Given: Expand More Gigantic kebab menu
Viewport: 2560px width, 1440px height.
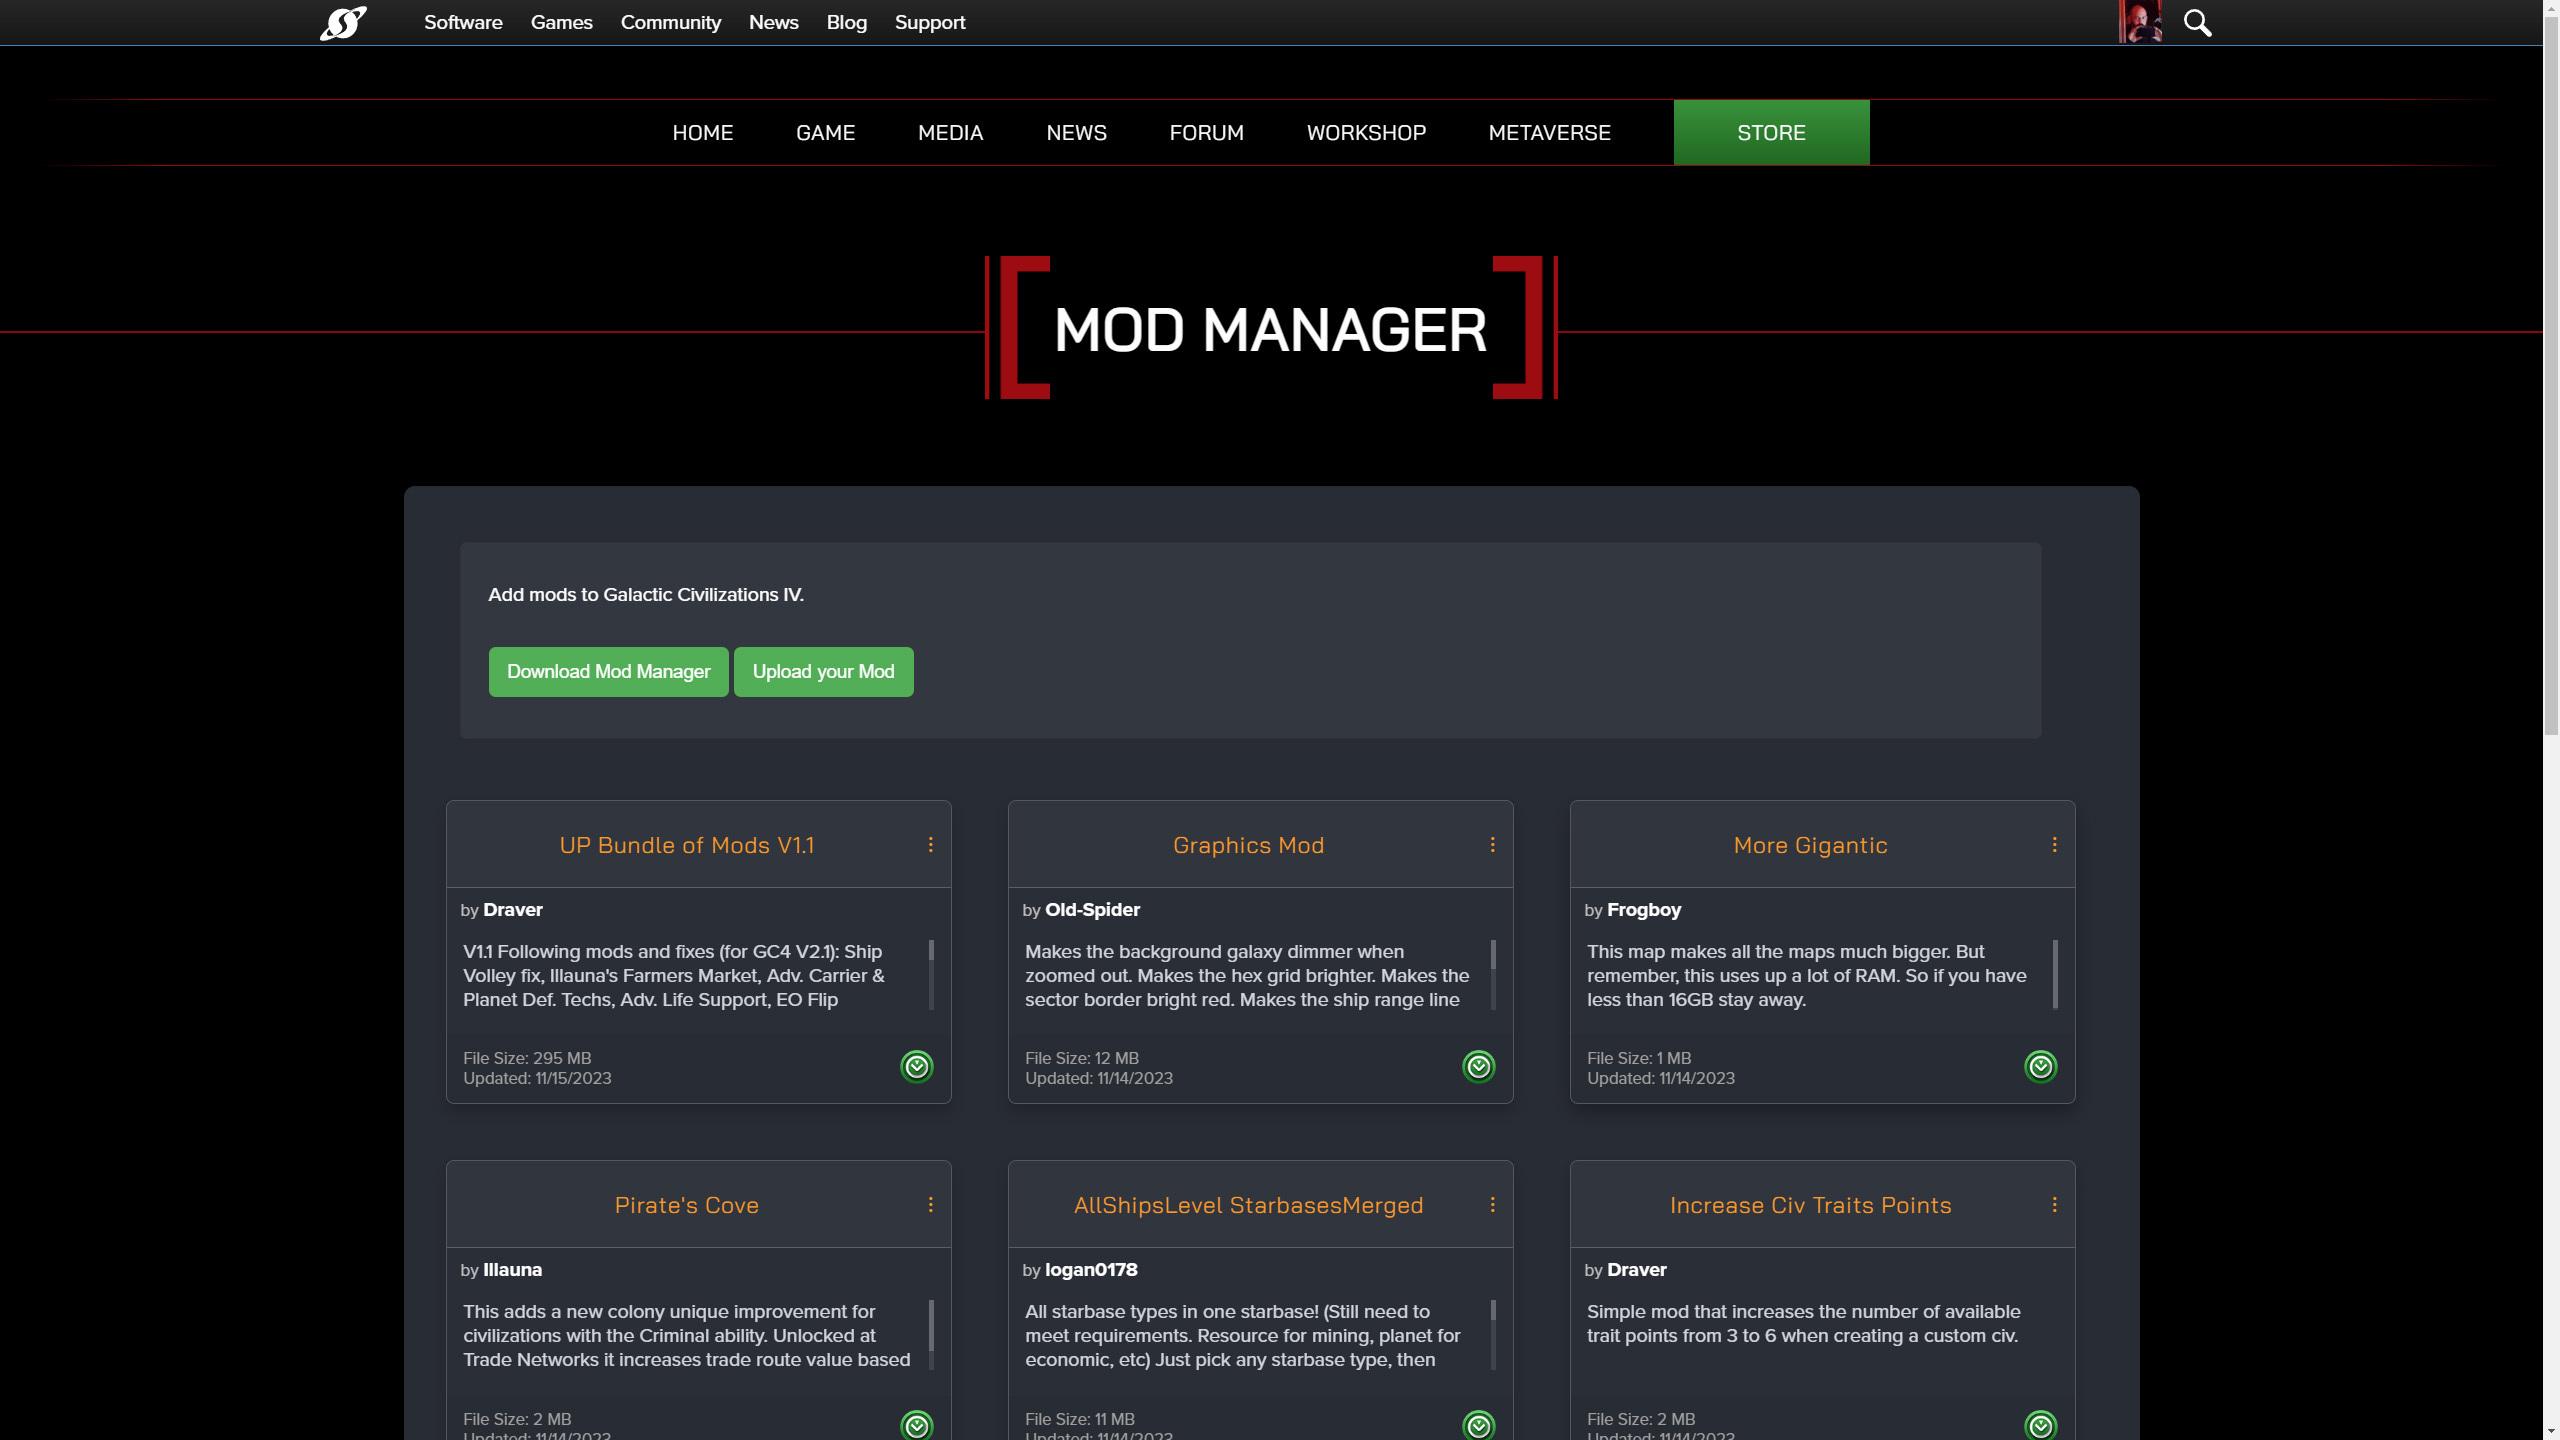Looking at the screenshot, I should tap(2054, 845).
